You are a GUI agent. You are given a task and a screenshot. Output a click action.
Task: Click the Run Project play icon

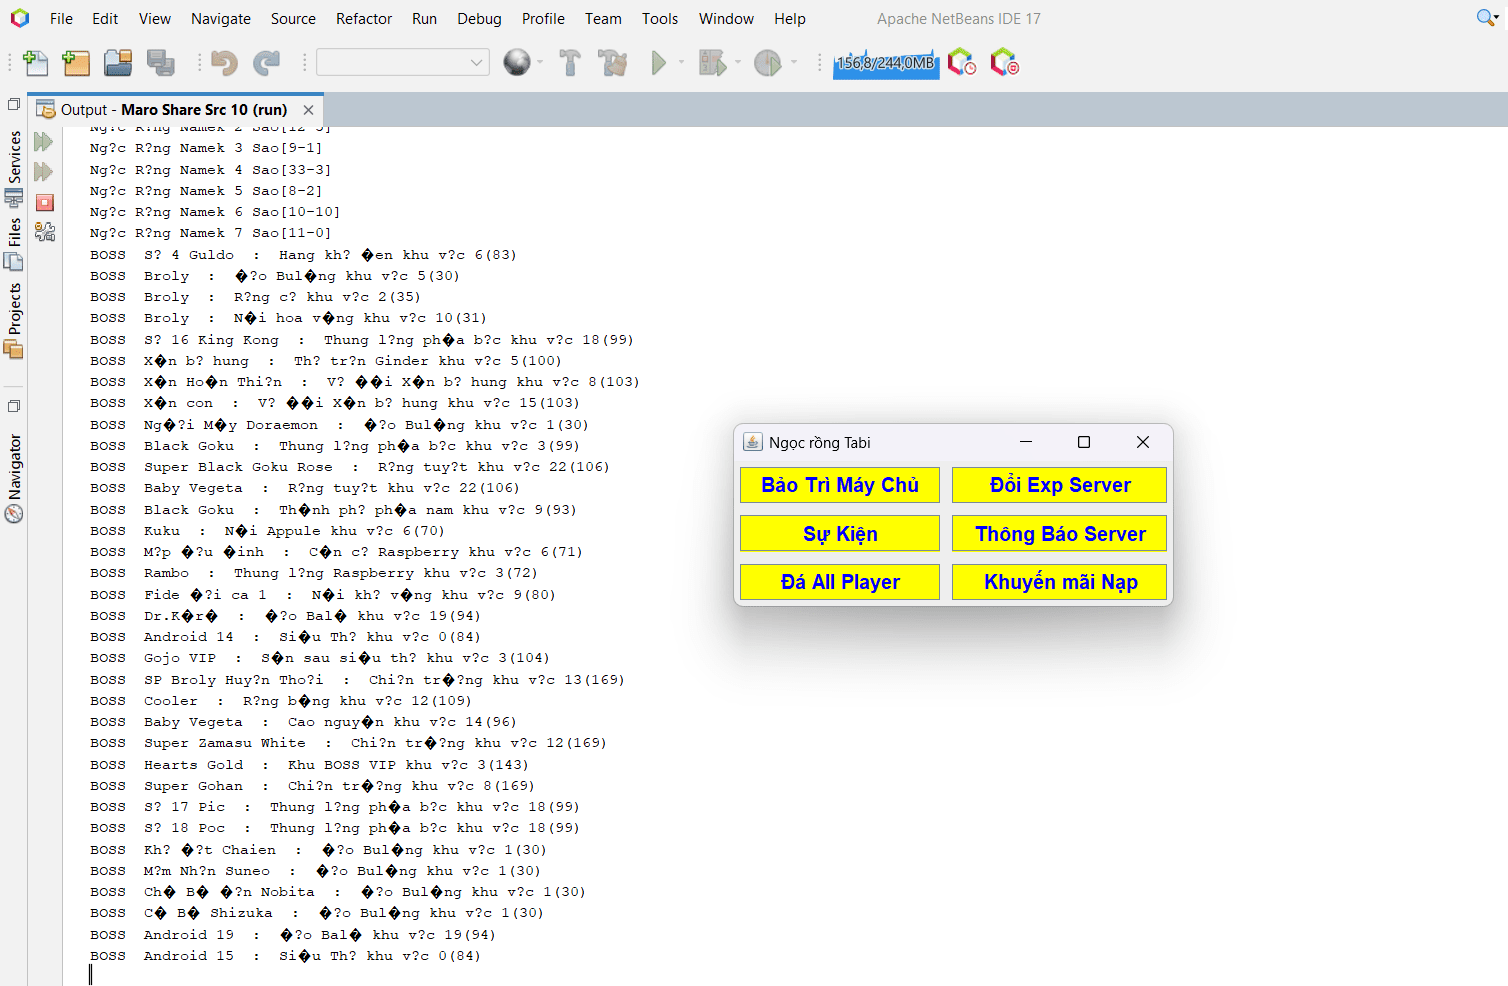tap(658, 63)
